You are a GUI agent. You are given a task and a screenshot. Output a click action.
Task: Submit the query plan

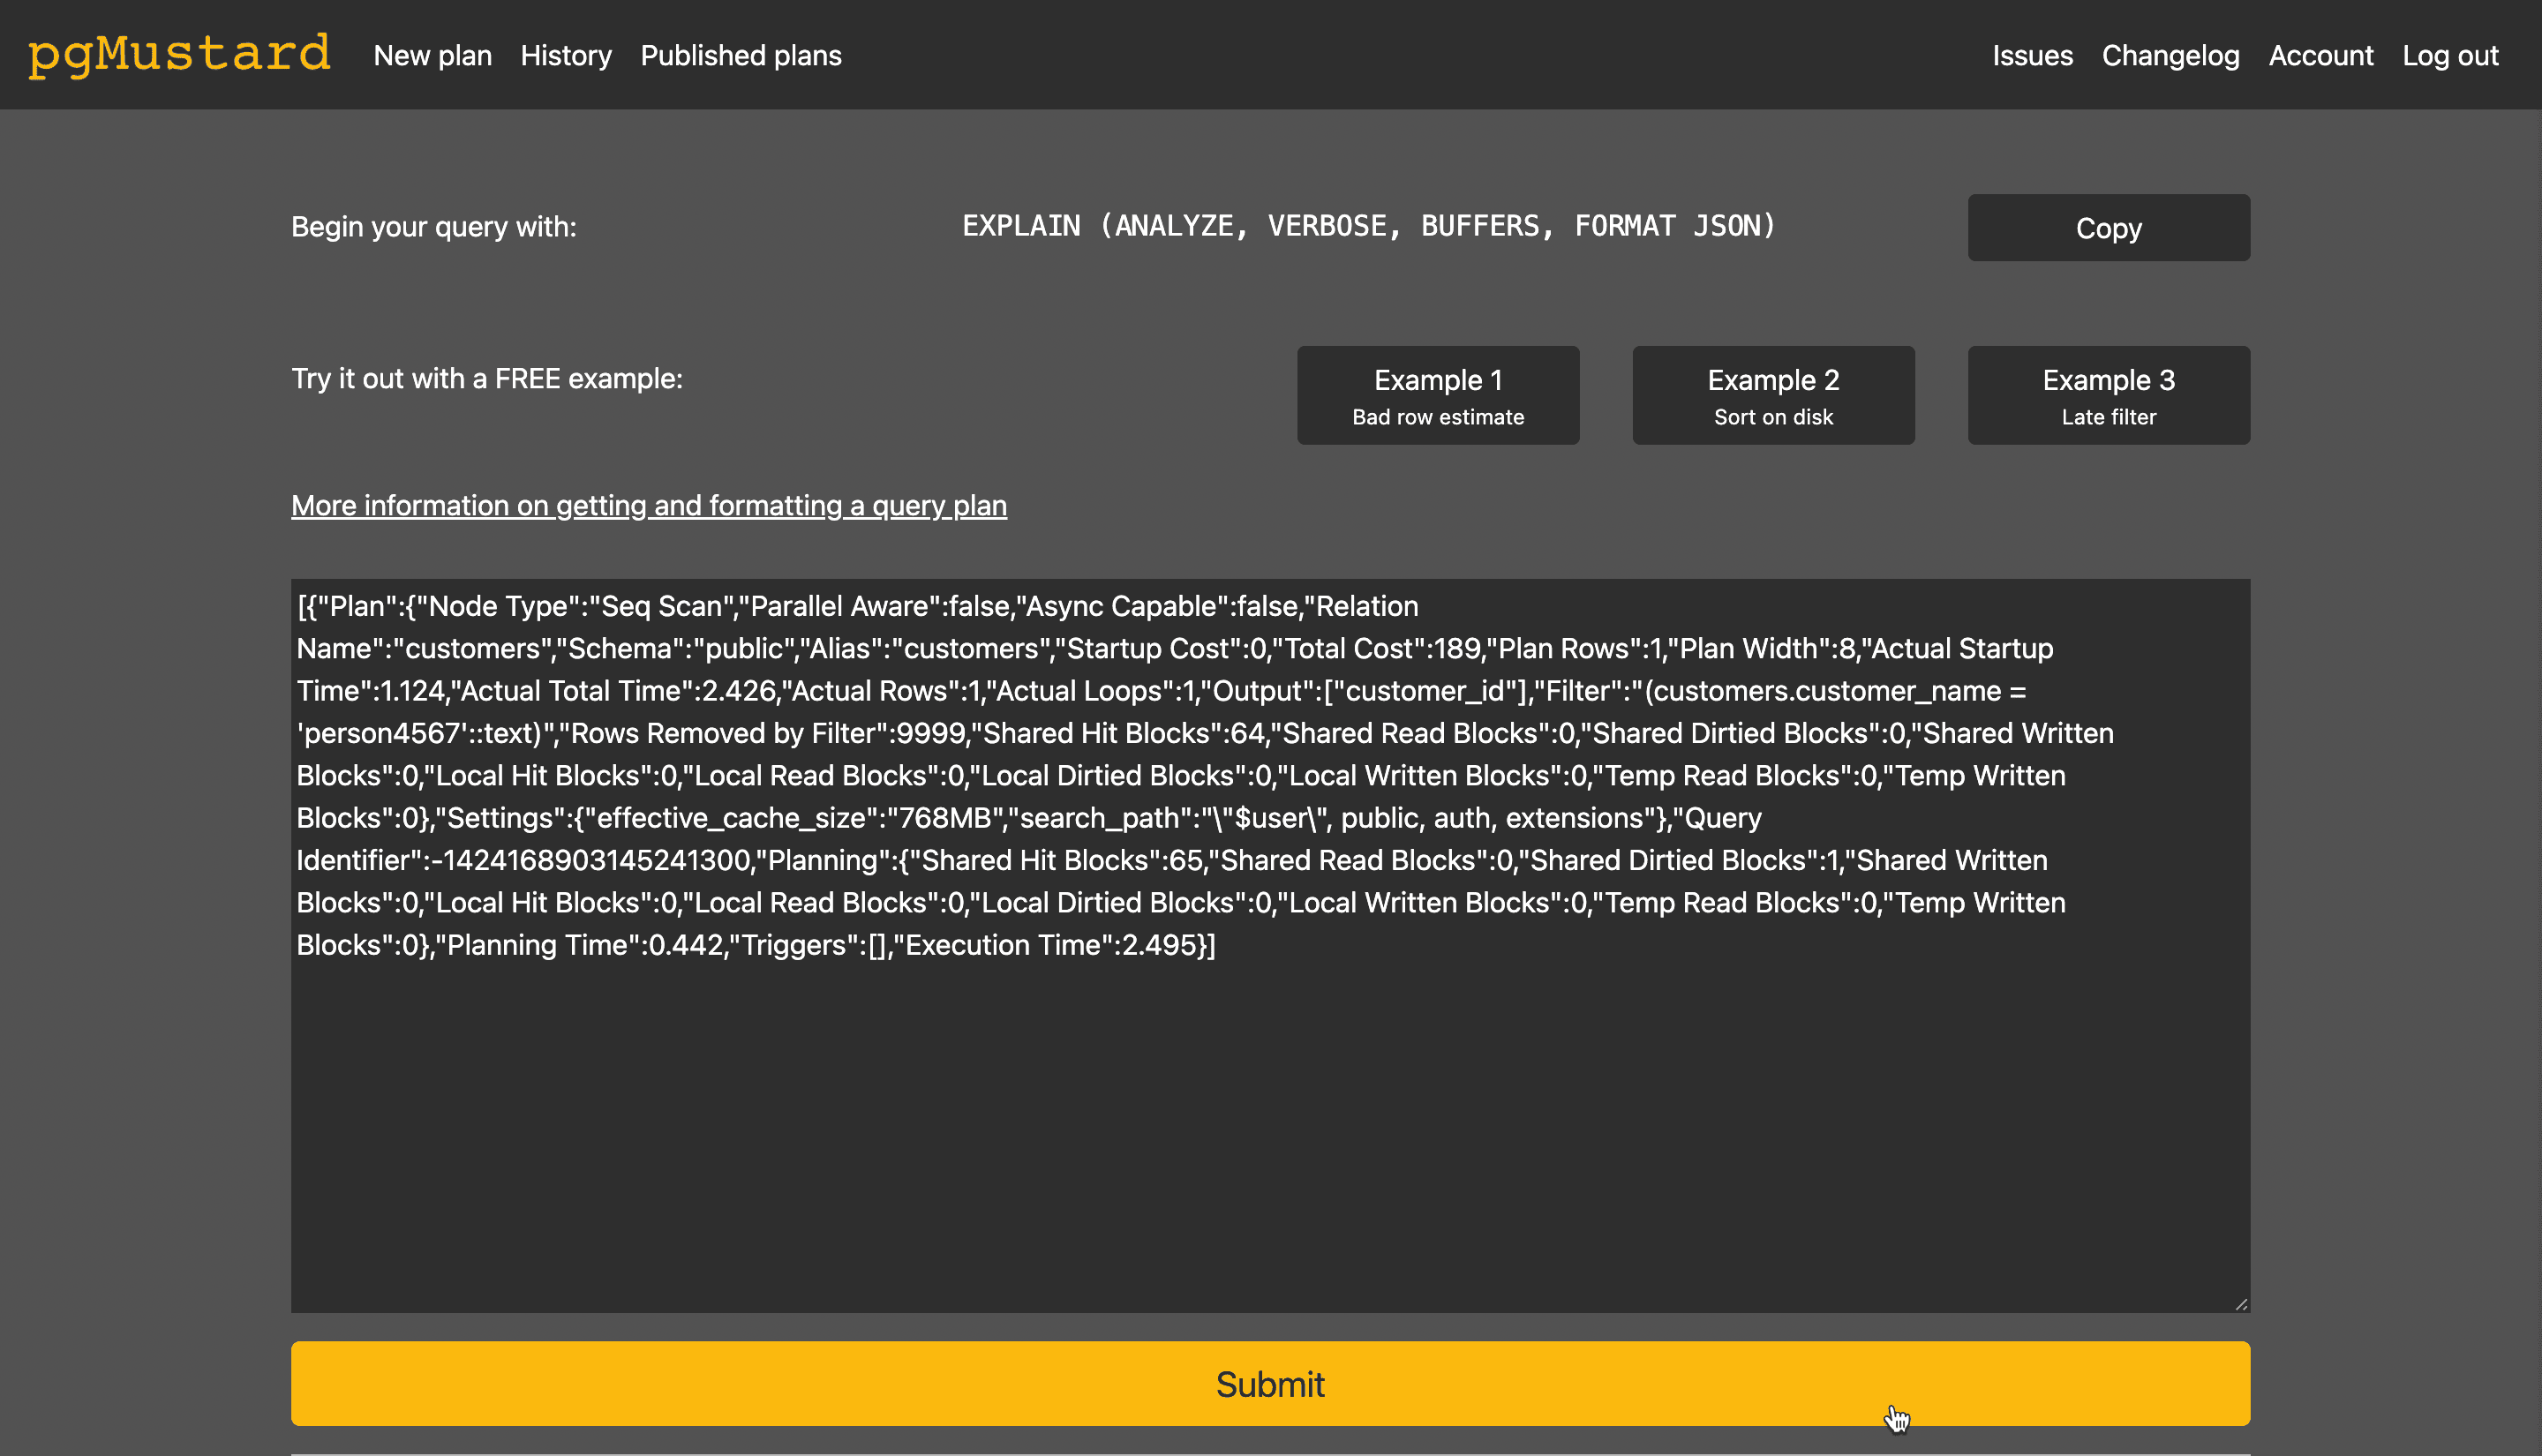point(1270,1383)
